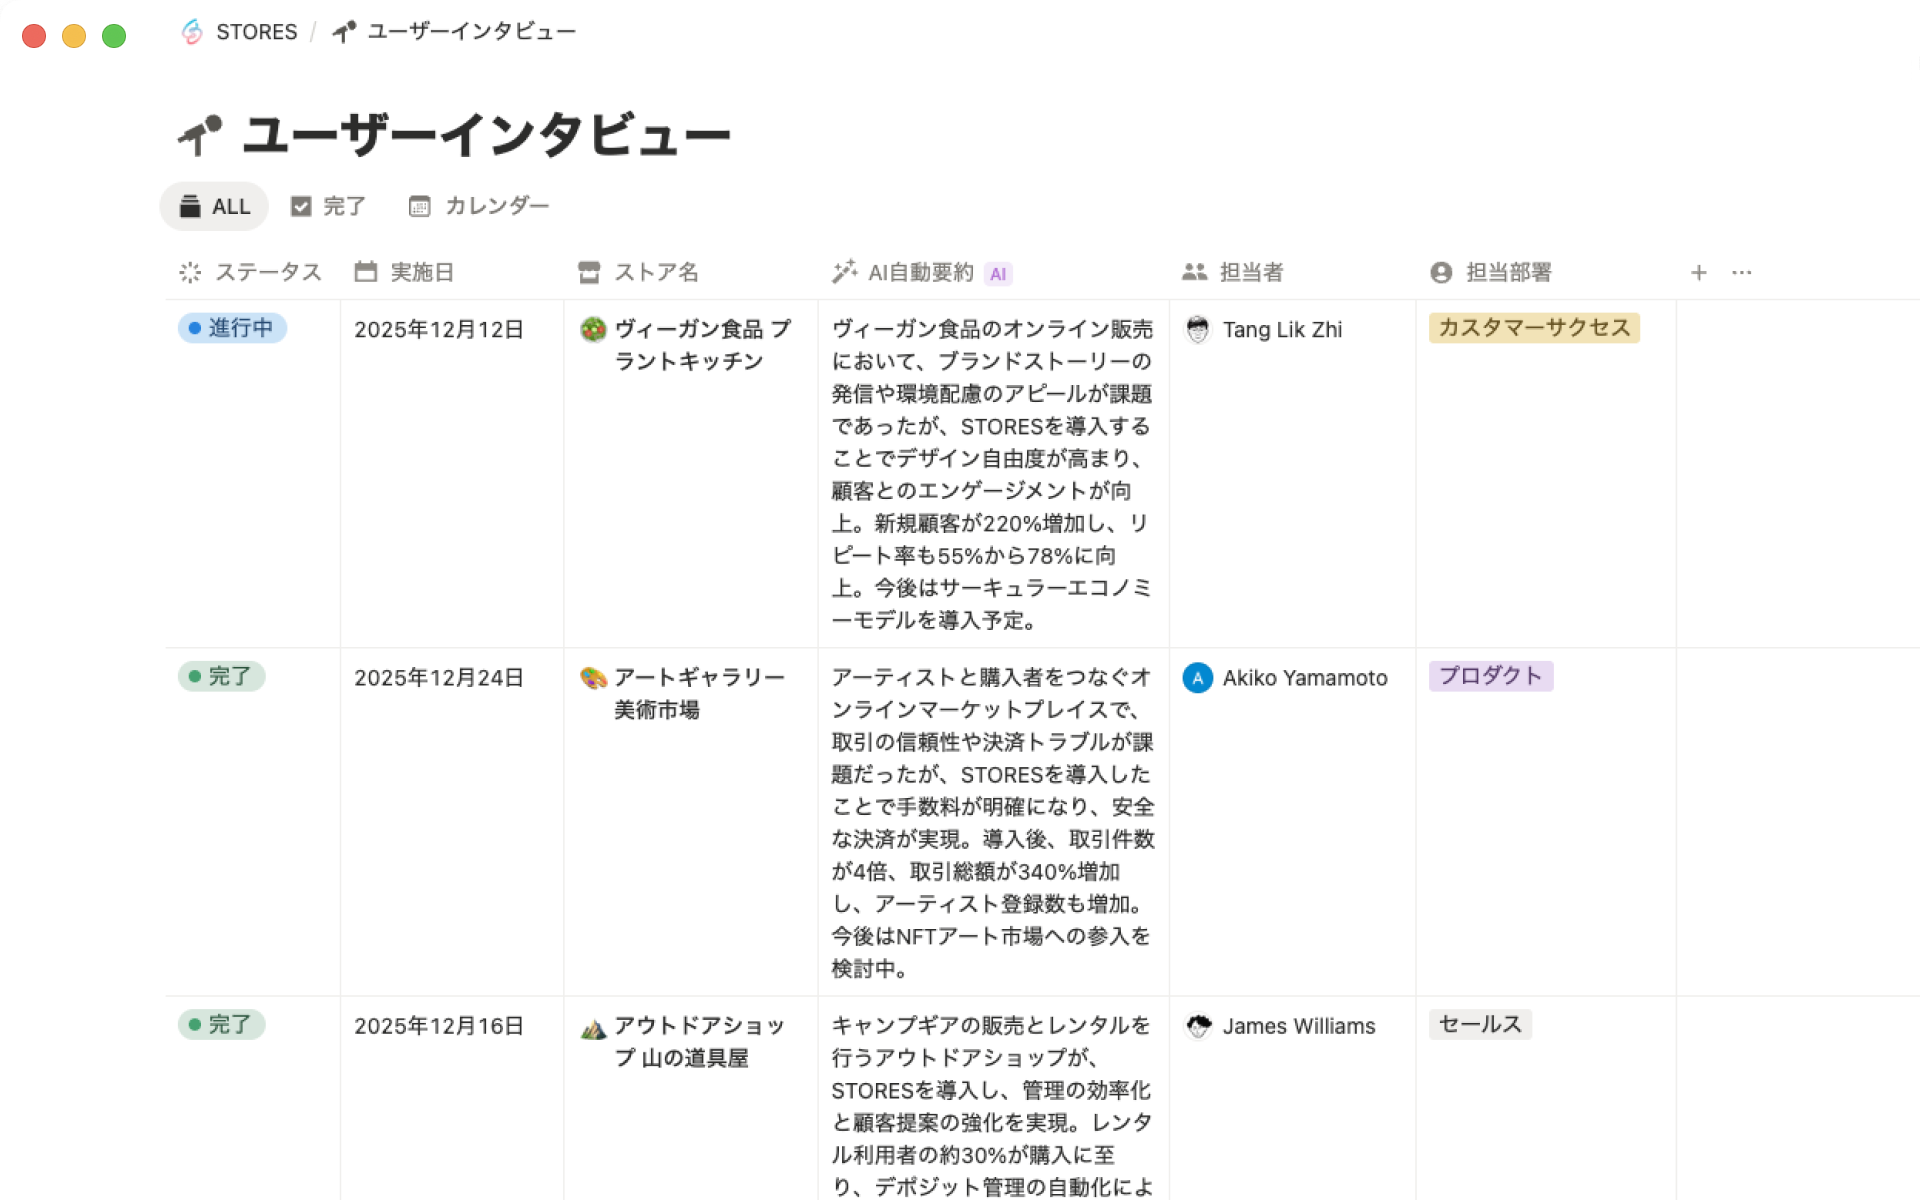Click the 2025年12月24日 date cell
The height and width of the screenshot is (1200, 1920).
click(438, 678)
